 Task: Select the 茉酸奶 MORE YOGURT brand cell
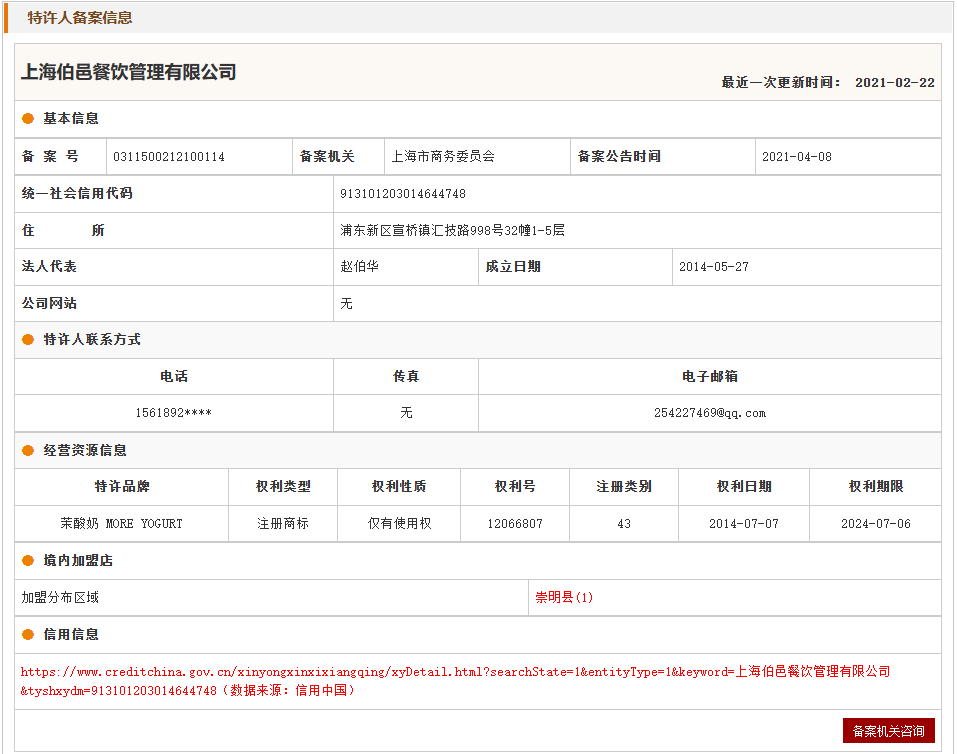click(122, 524)
